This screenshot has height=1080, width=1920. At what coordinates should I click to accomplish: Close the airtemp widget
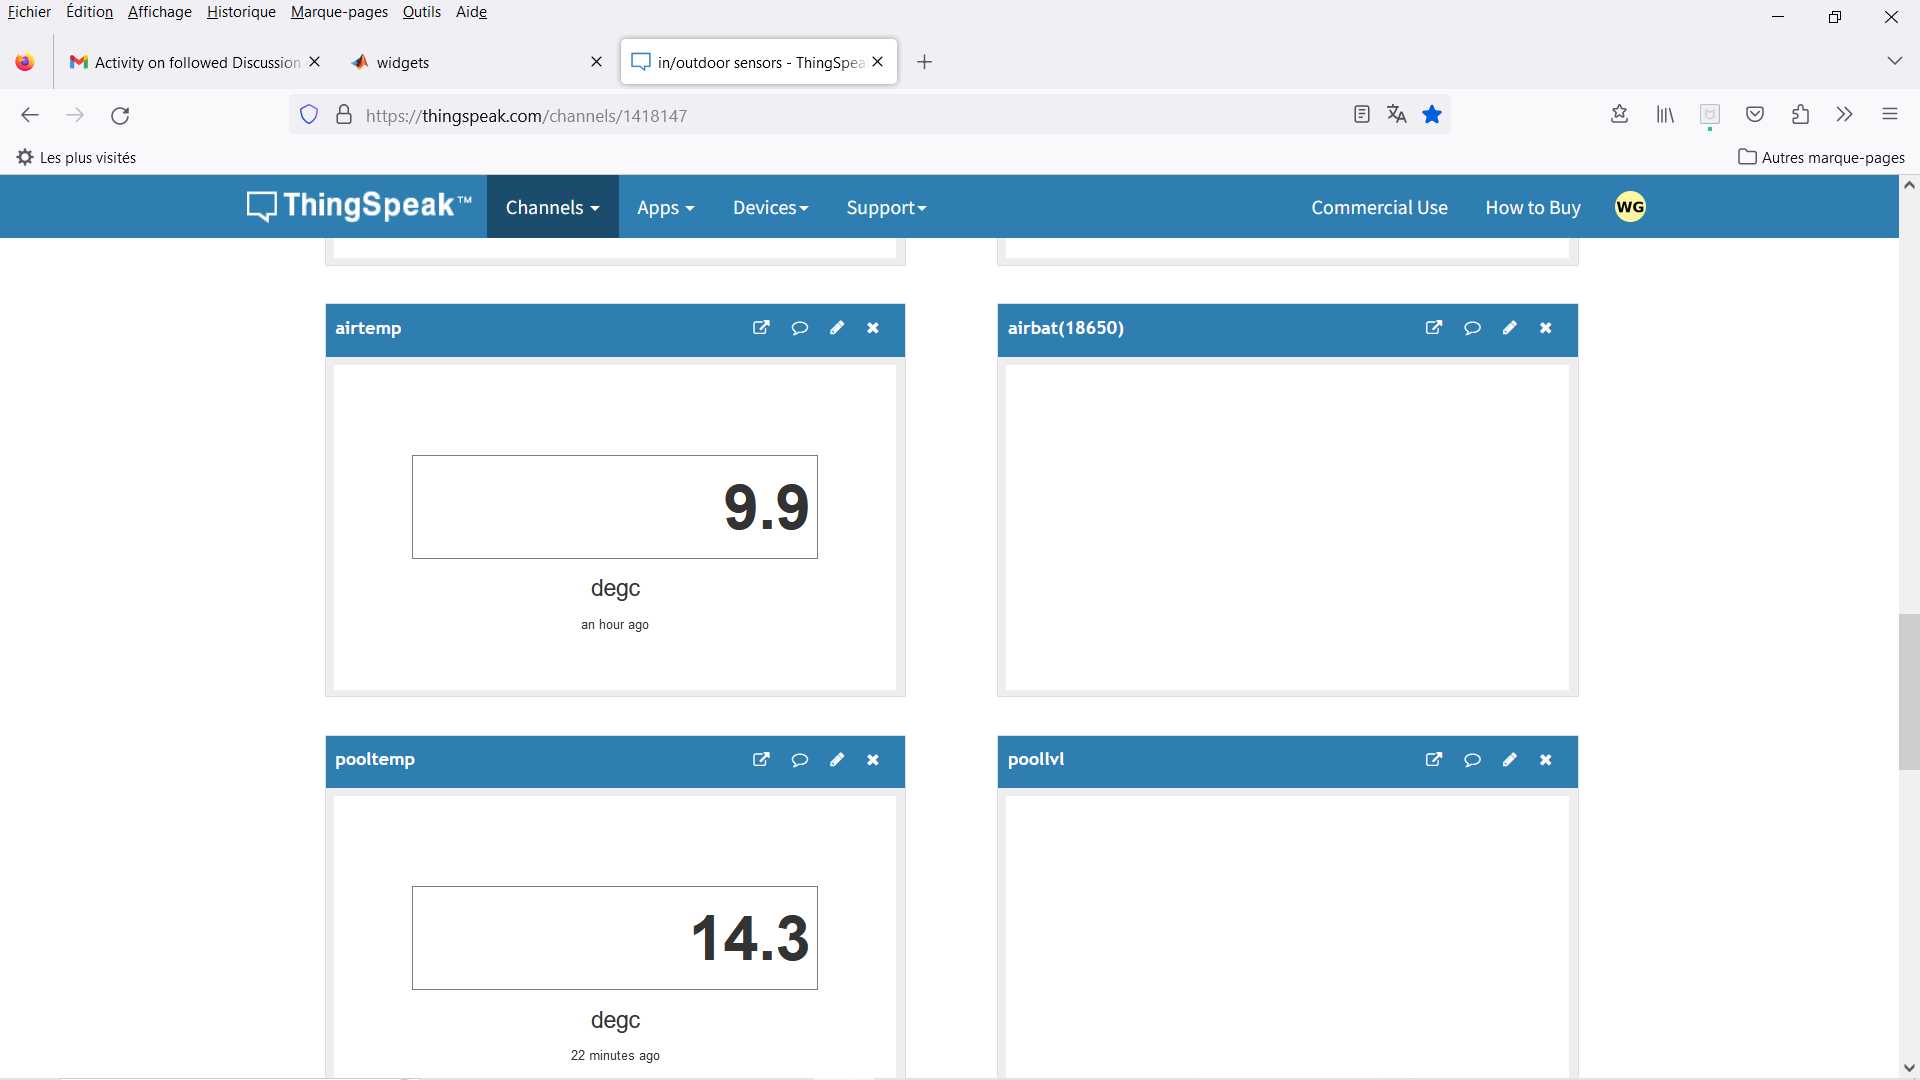click(x=873, y=328)
